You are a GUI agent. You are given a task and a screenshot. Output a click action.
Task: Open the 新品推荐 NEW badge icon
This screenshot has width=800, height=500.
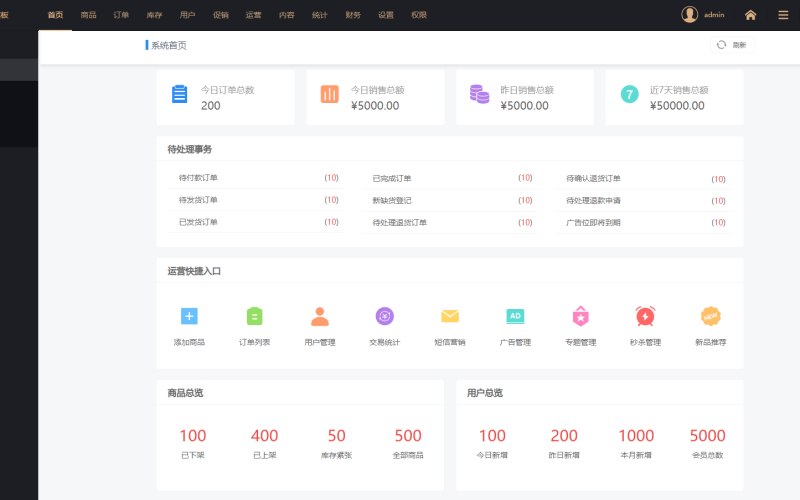710,316
